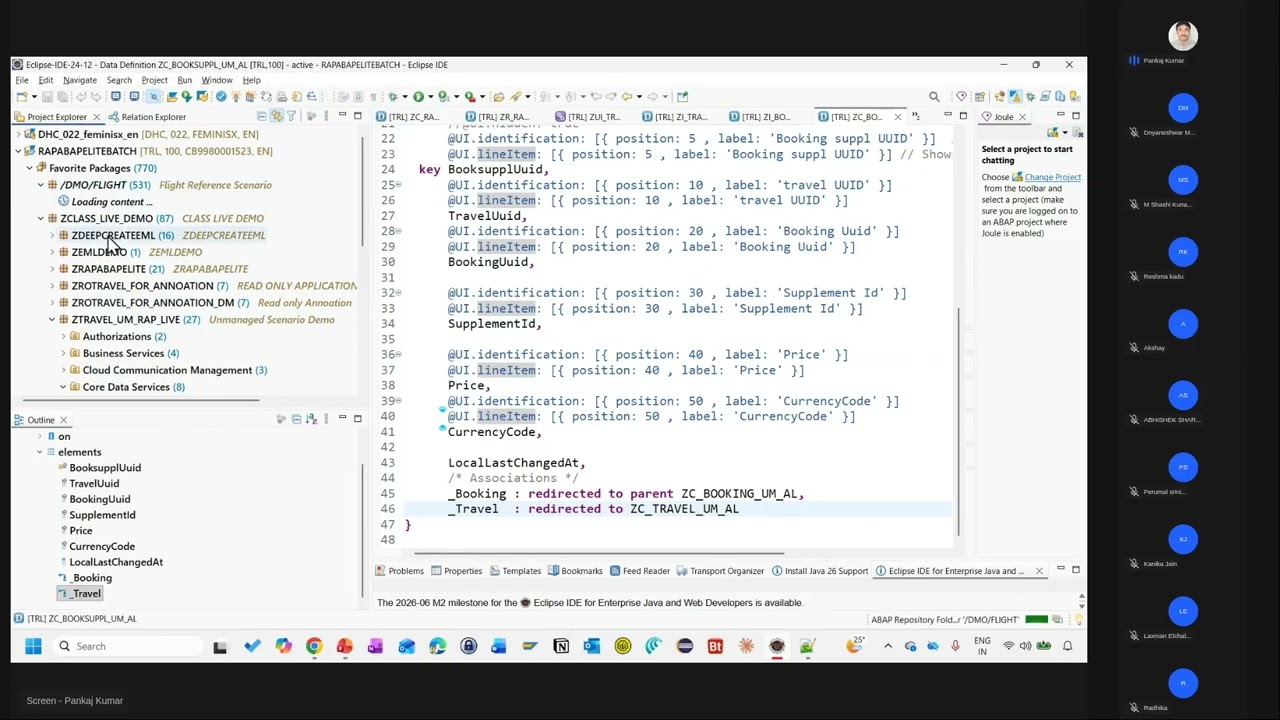Switch to the Relation Explorer tab
The height and width of the screenshot is (720, 1280).
pyautogui.click(x=147, y=117)
